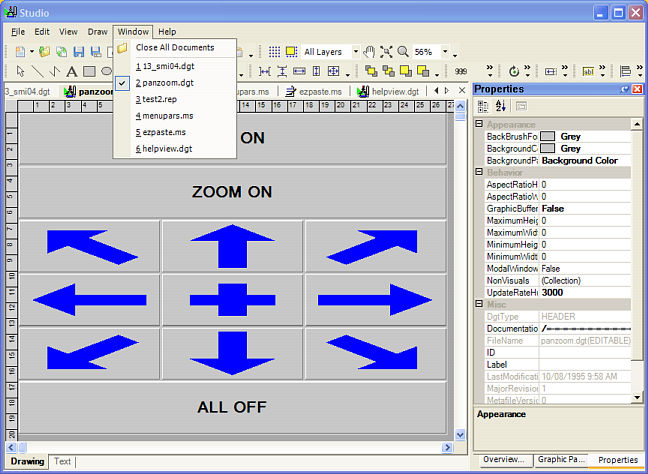Select the diagonal line drawing tool
The width and height of the screenshot is (648, 474).
(x=38, y=71)
